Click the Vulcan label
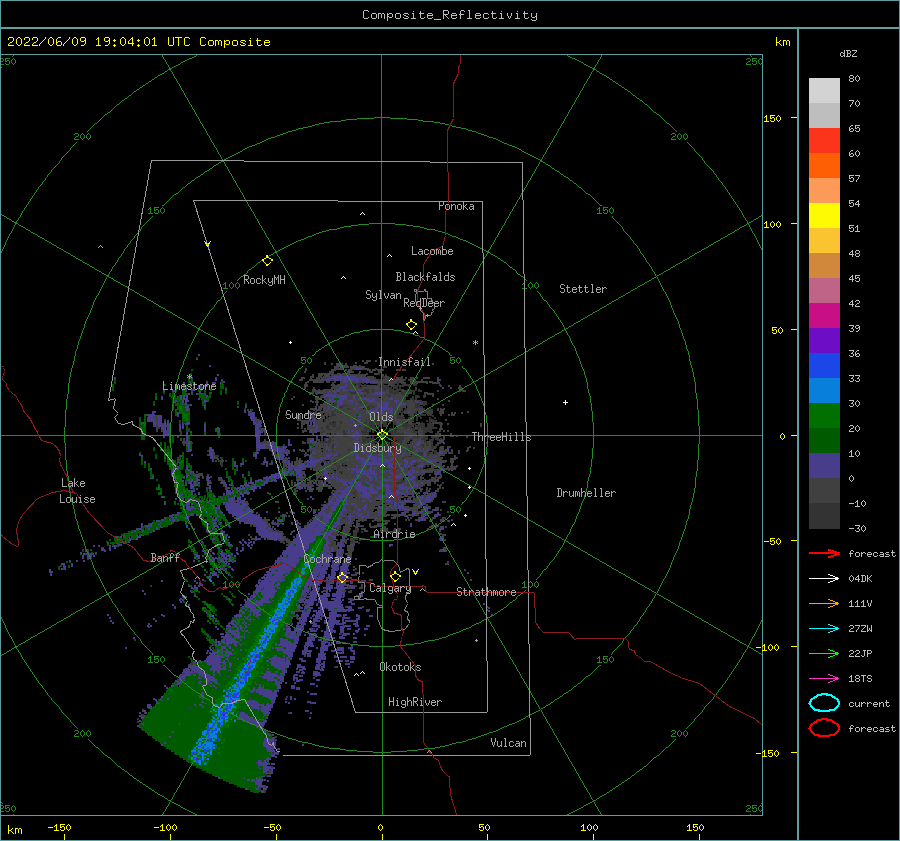This screenshot has width=900, height=841. (508, 743)
